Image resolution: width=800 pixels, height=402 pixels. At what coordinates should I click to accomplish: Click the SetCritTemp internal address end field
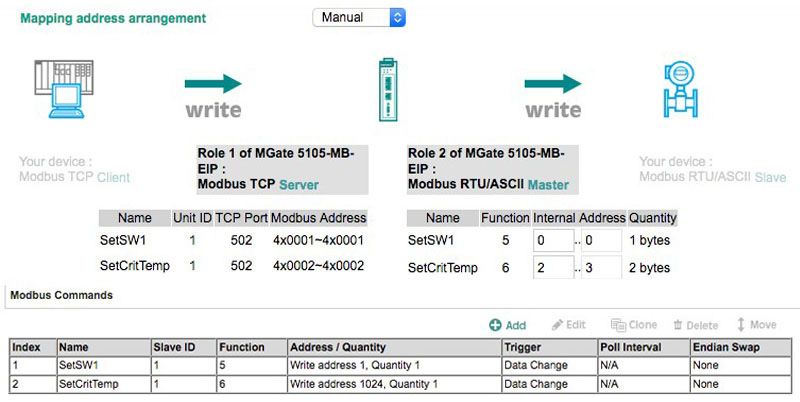point(601,267)
